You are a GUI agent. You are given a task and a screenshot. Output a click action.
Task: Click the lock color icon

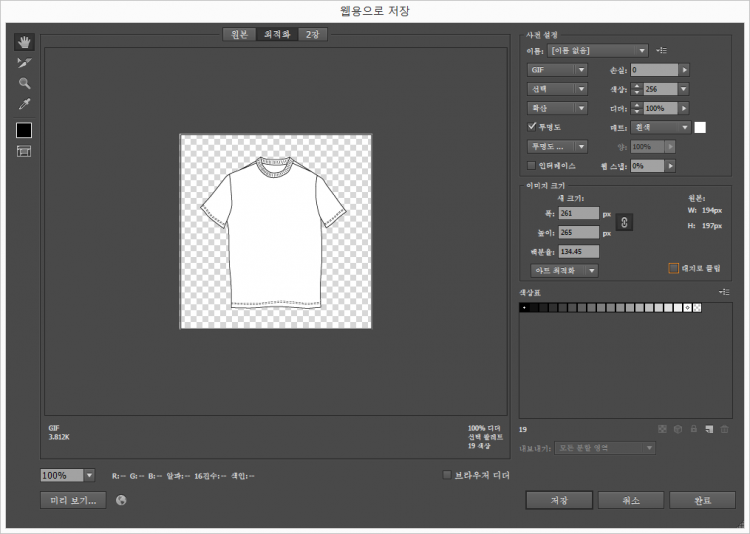tap(693, 429)
